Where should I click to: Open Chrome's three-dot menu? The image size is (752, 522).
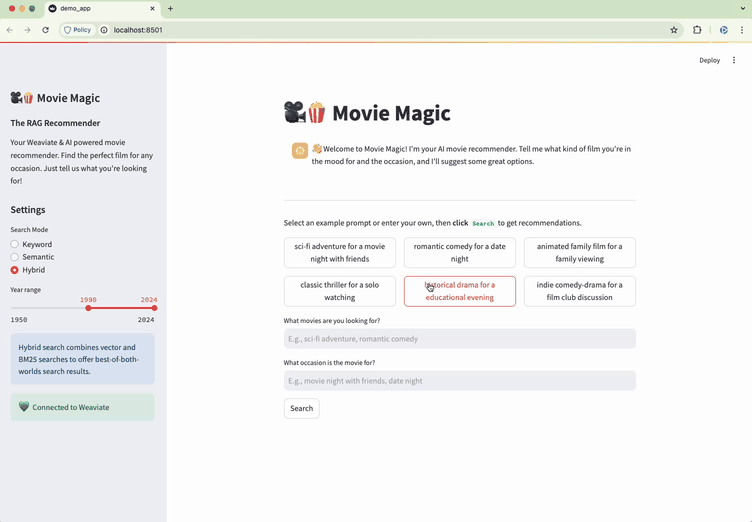(741, 30)
